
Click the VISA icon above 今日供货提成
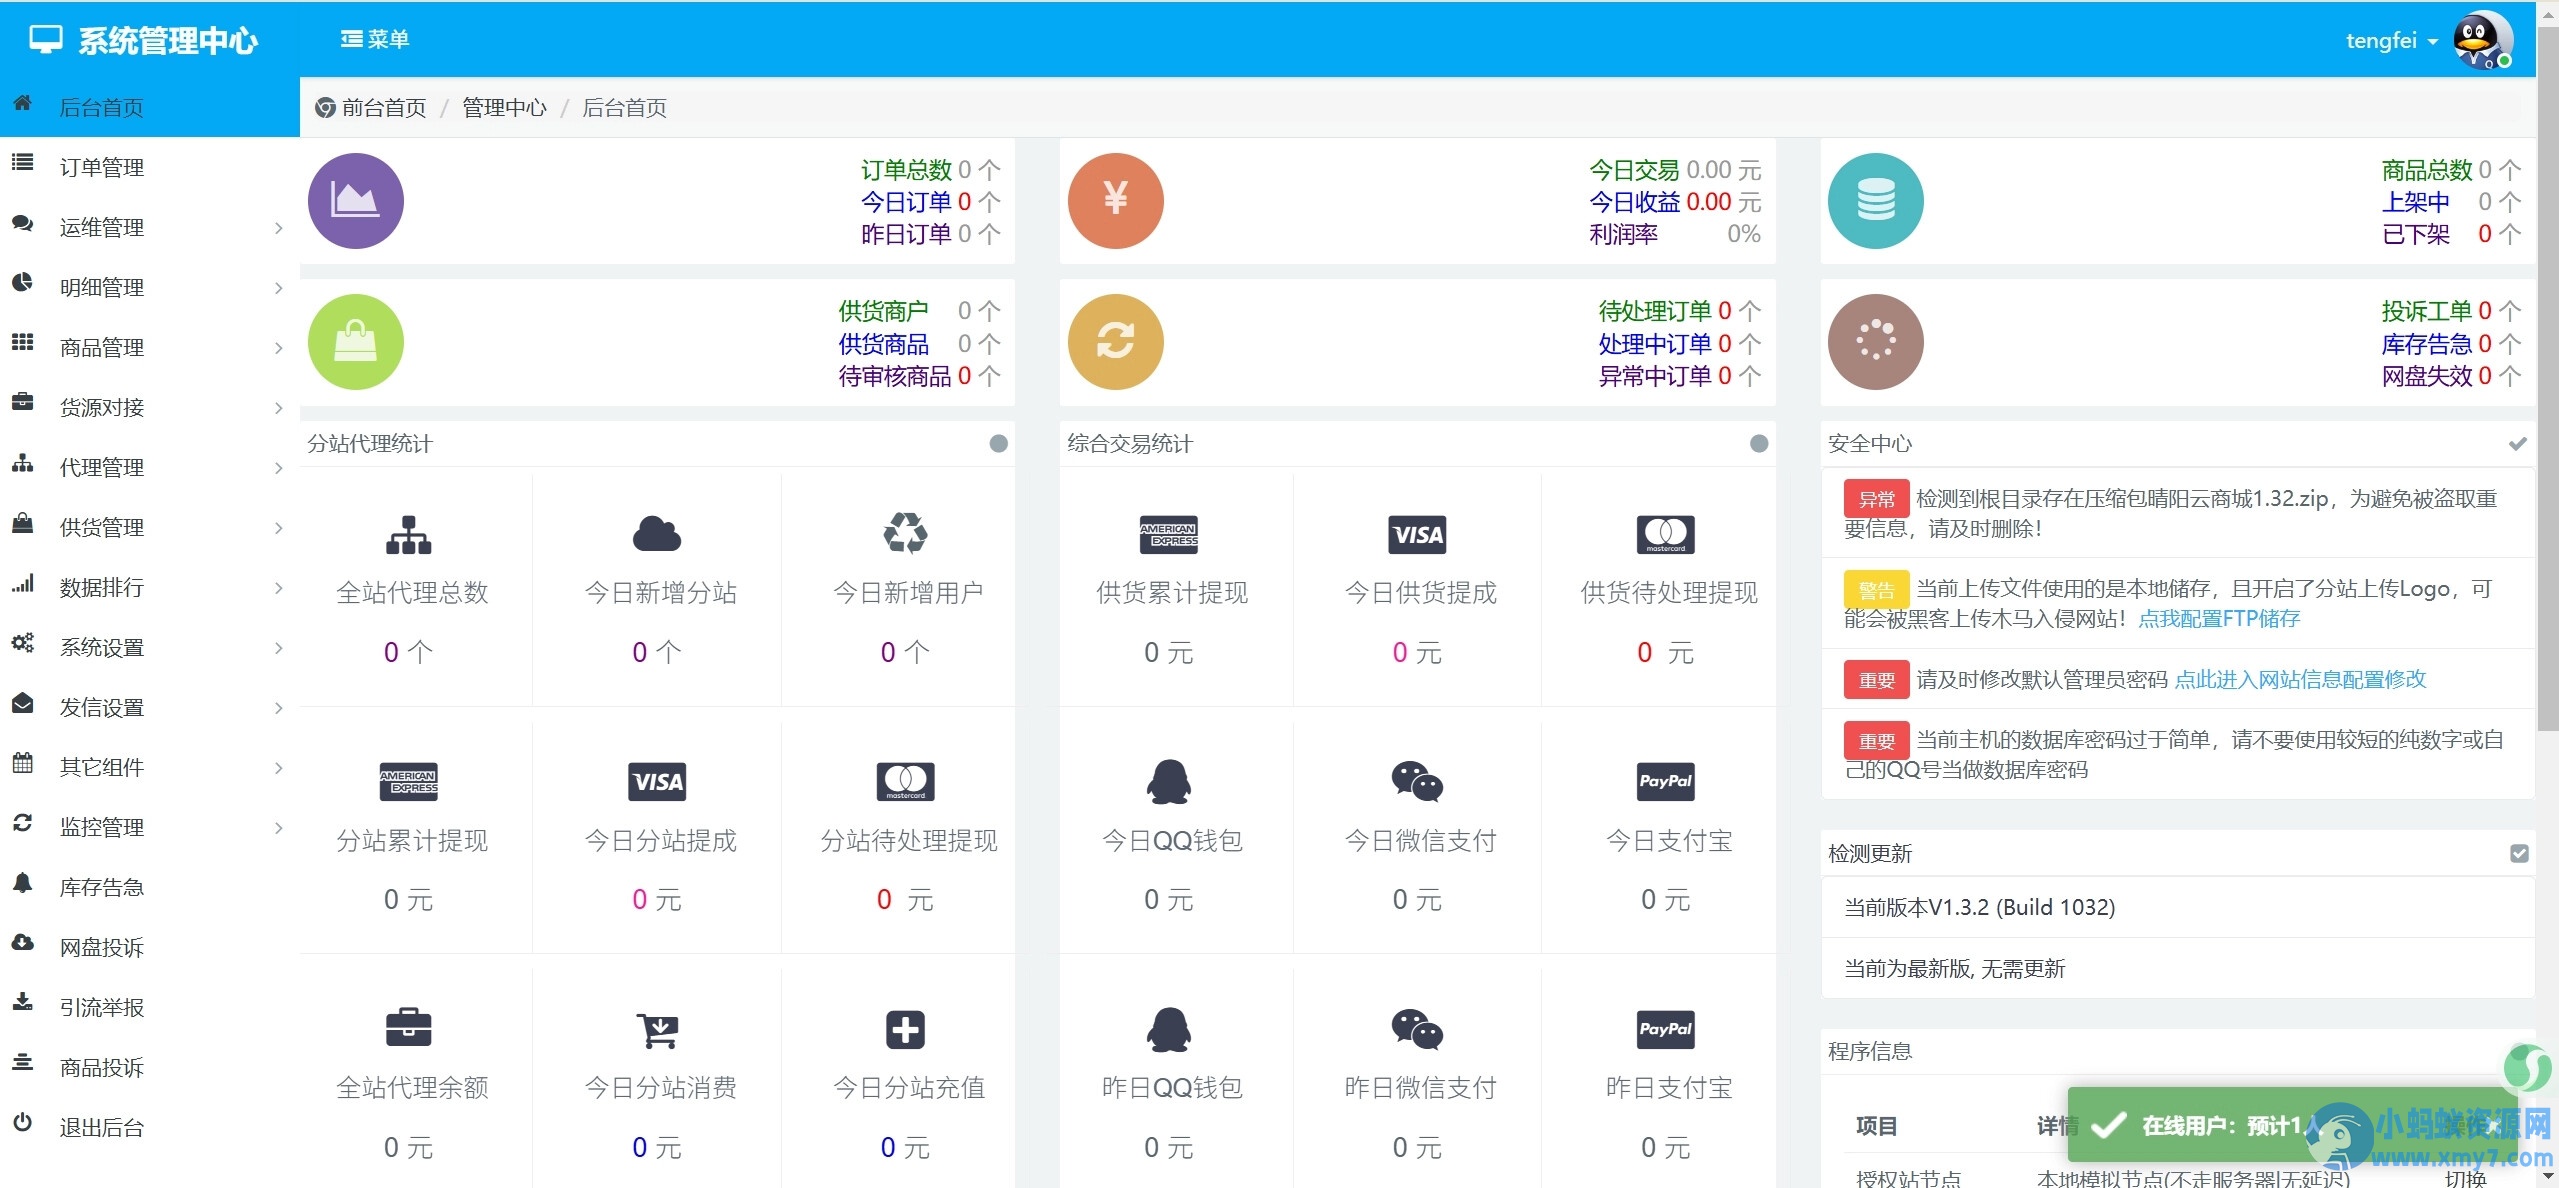point(1417,535)
